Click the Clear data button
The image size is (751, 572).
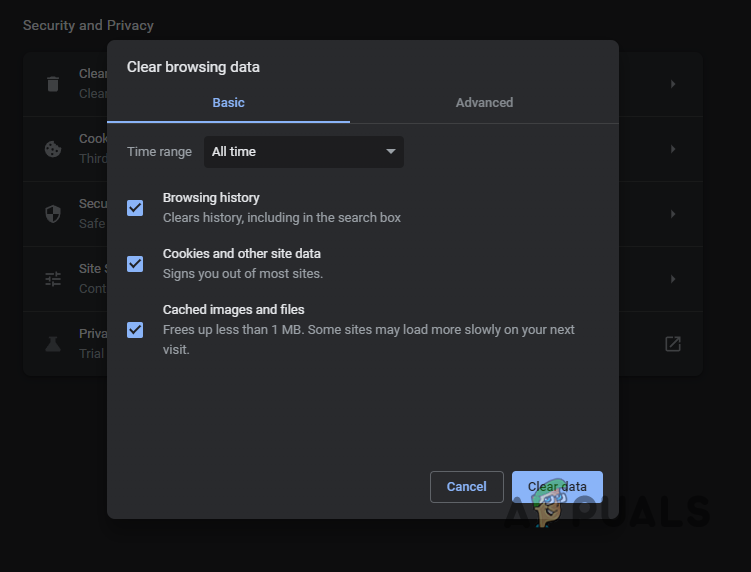point(557,487)
